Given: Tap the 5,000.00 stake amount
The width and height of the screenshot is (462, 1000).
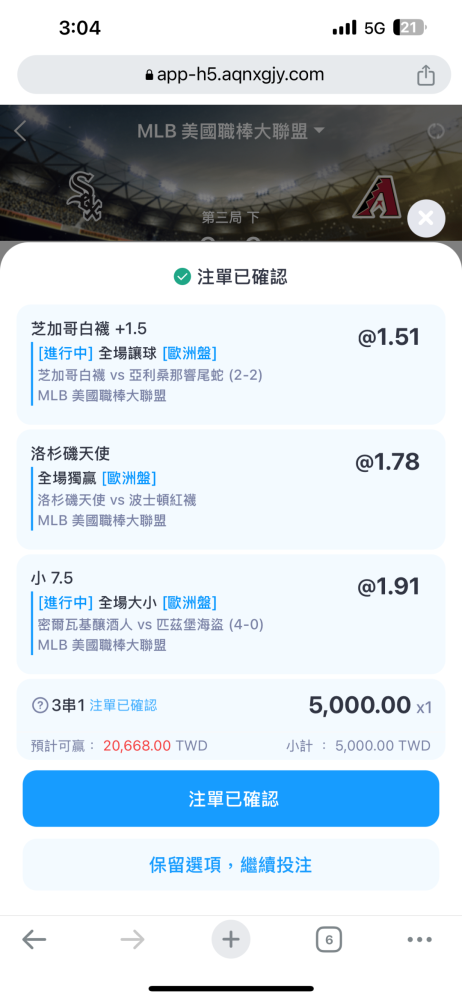Looking at the screenshot, I should pyautogui.click(x=360, y=705).
